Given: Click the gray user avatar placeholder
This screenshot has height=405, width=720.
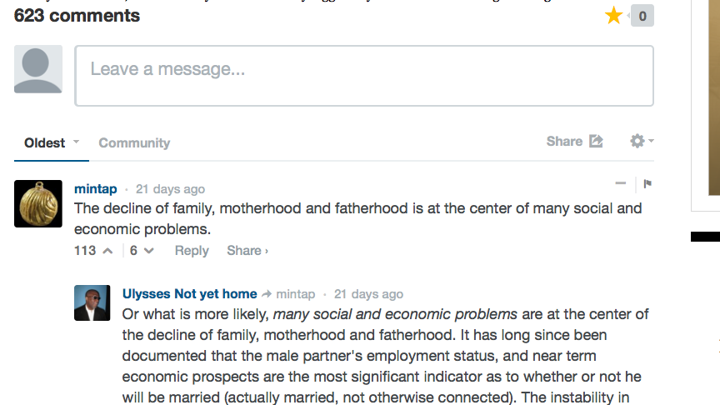Looking at the screenshot, I should point(38,69).
